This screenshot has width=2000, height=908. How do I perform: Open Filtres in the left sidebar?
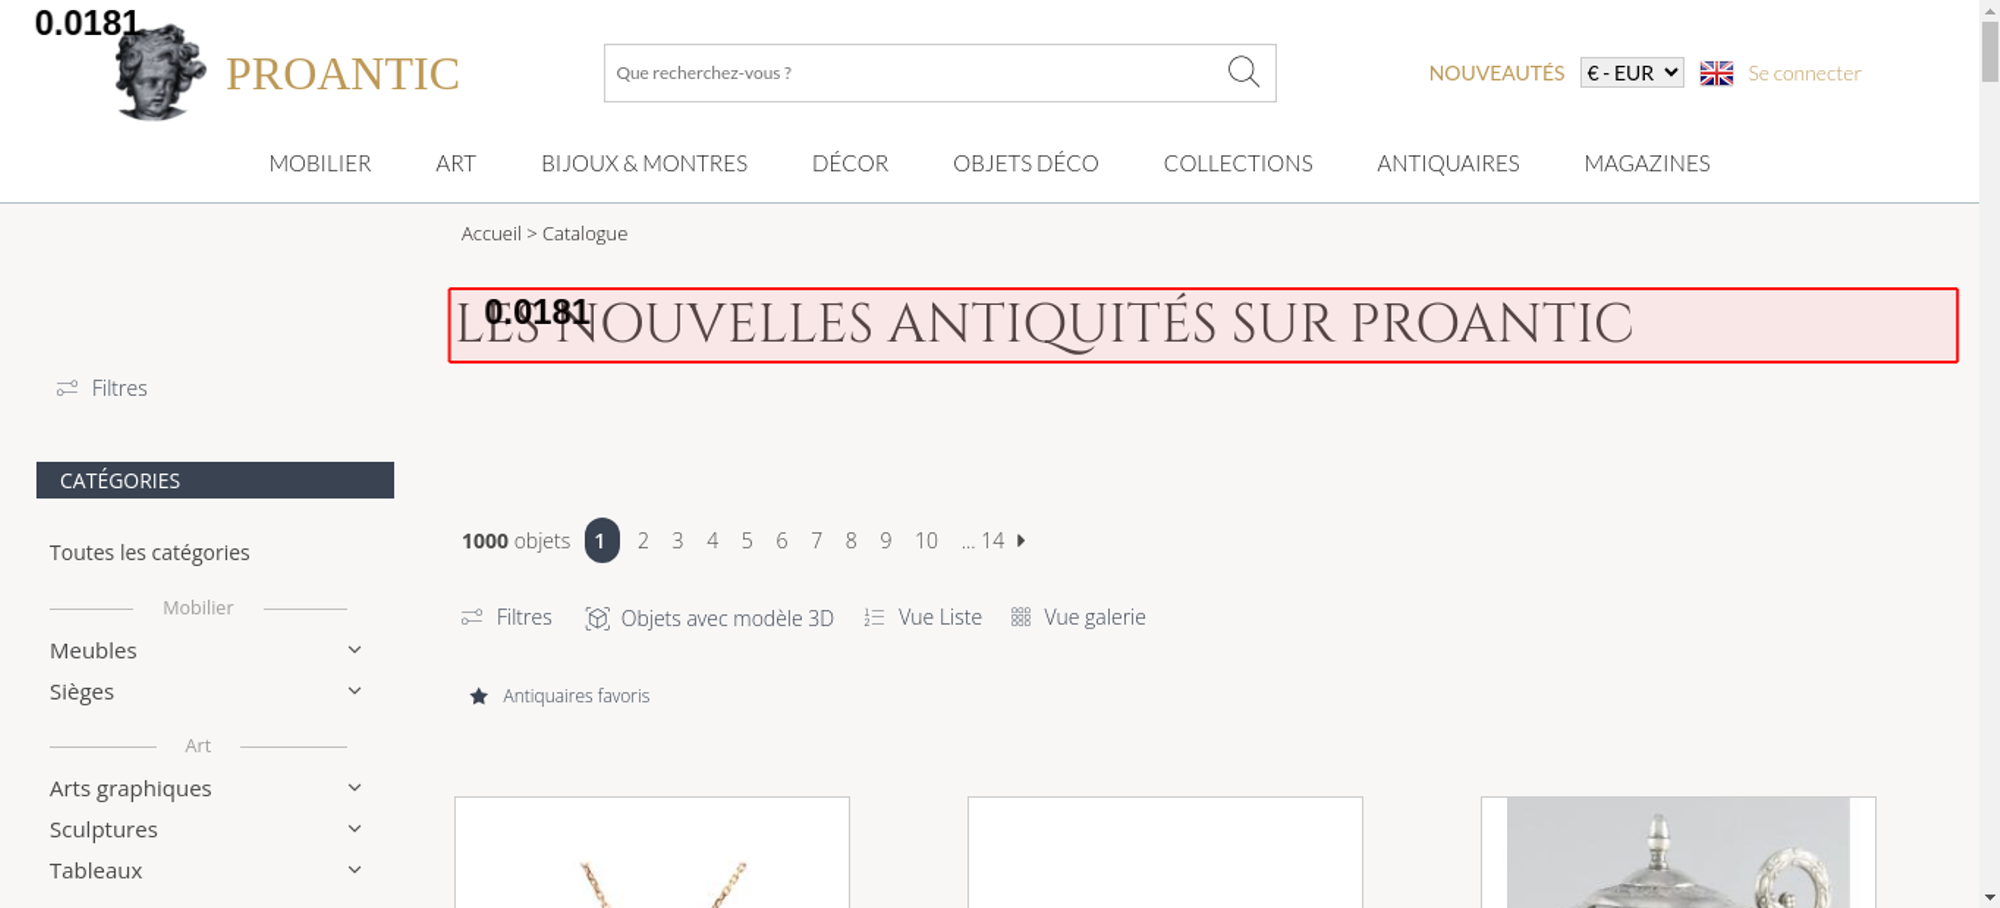point(102,388)
